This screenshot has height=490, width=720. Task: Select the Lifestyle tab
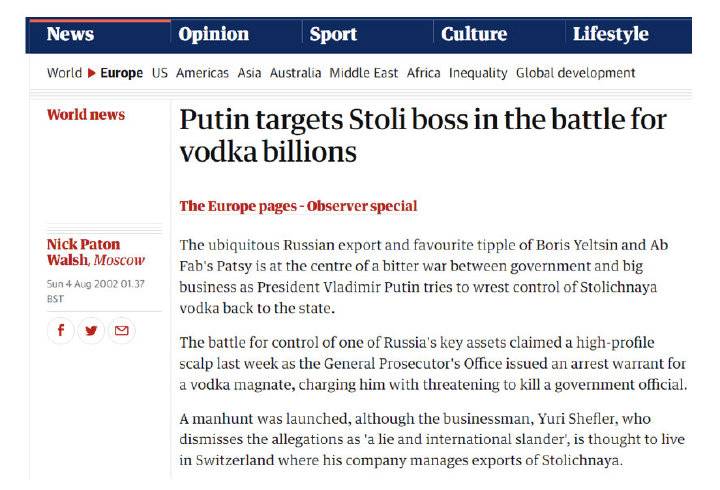[x=610, y=34]
